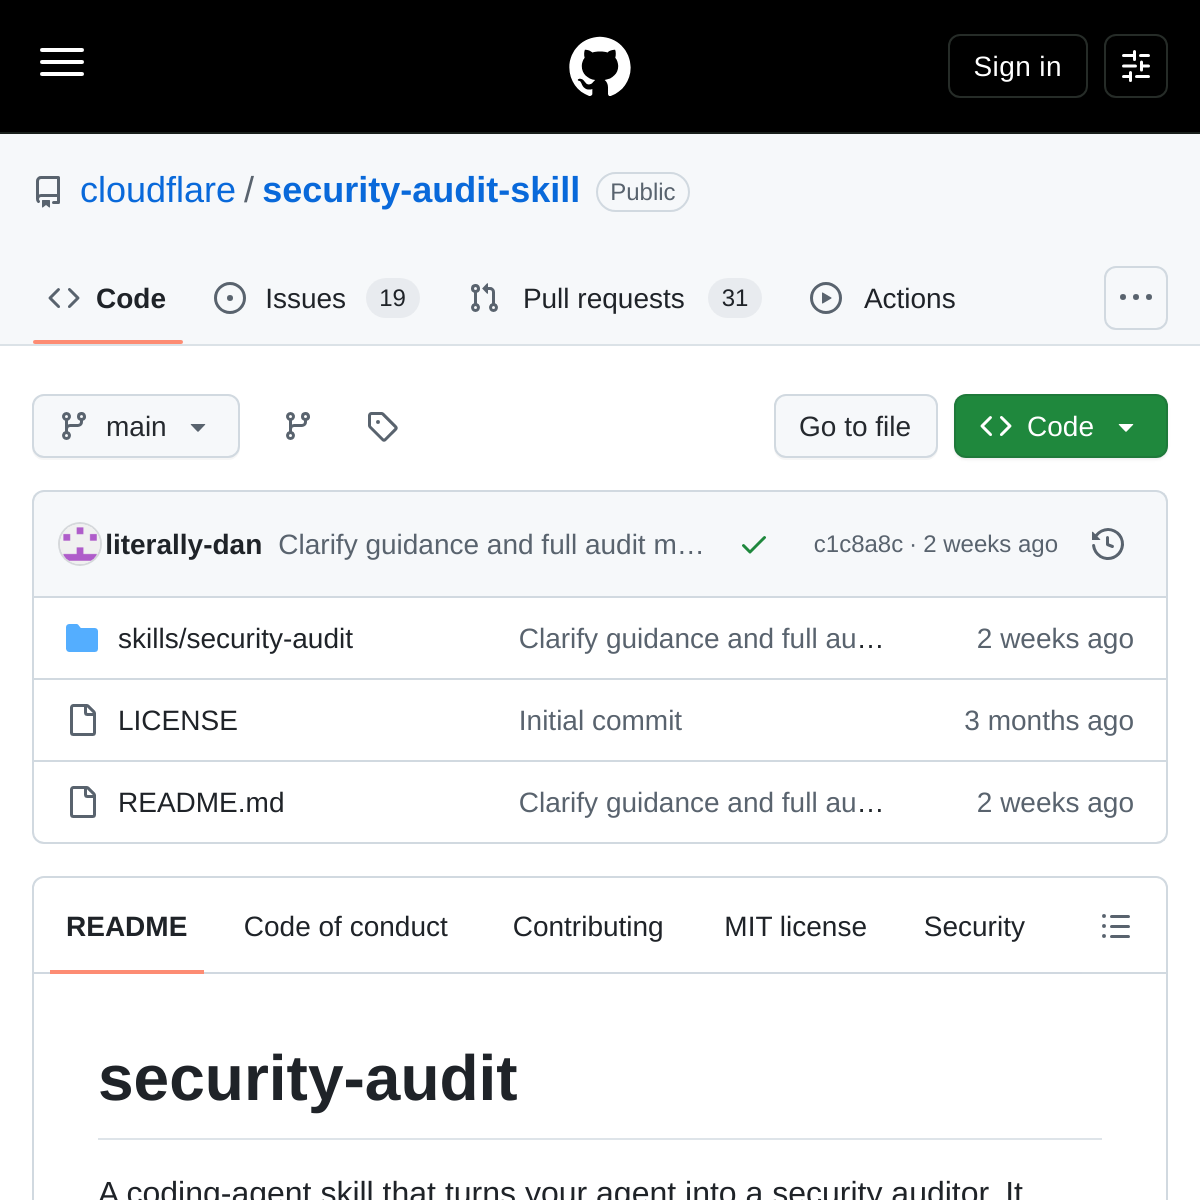Viewport: 1200px width, 1200px height.
Task: Open the hamburger navigation menu
Action: (62, 62)
